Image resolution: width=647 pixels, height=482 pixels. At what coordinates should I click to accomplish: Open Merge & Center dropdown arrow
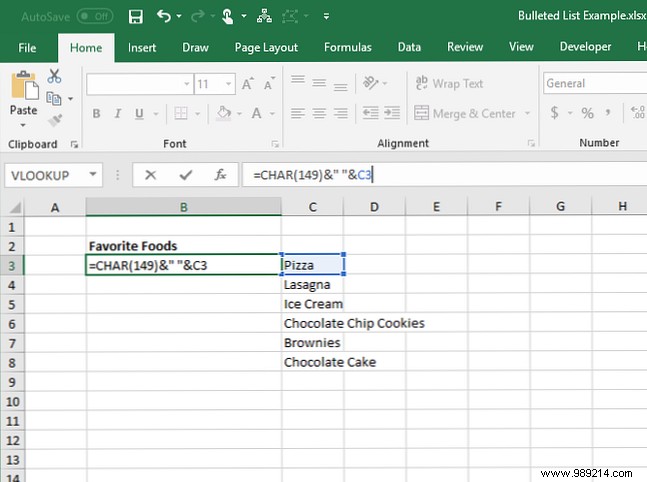tap(527, 113)
